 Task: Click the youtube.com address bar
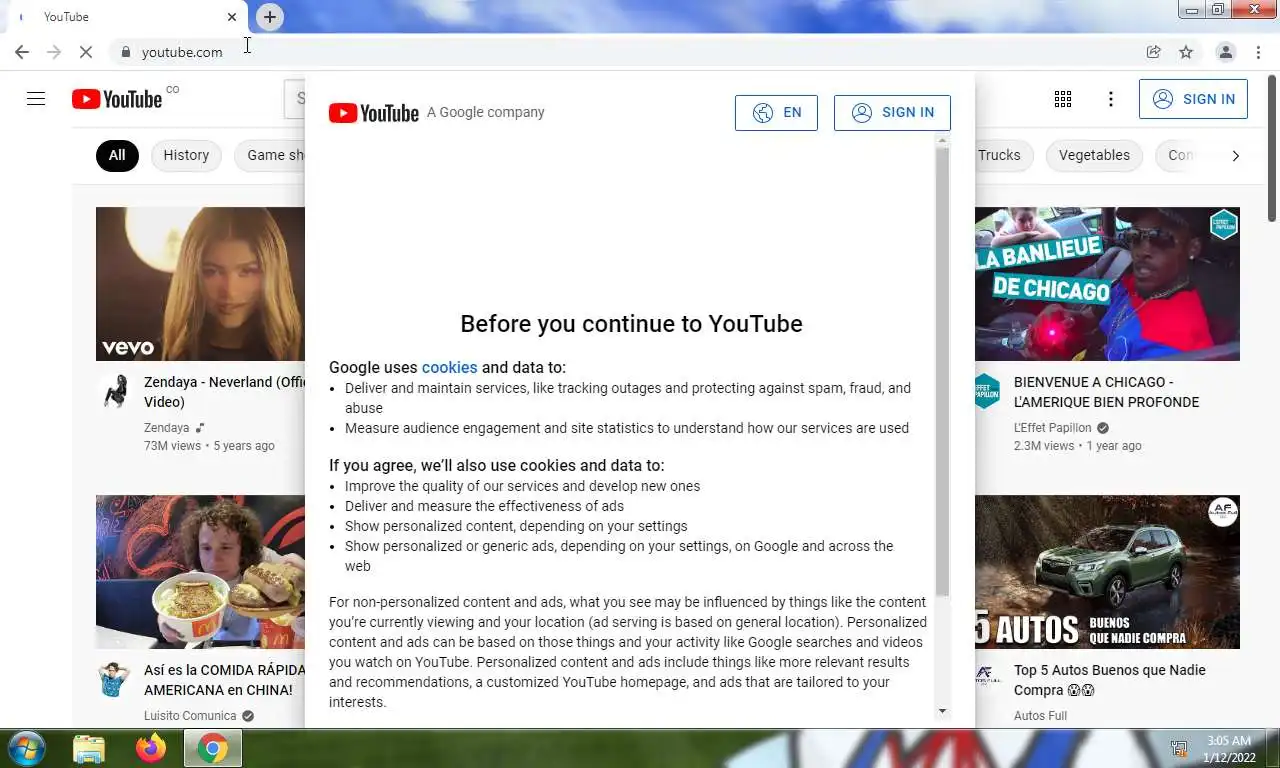630,52
